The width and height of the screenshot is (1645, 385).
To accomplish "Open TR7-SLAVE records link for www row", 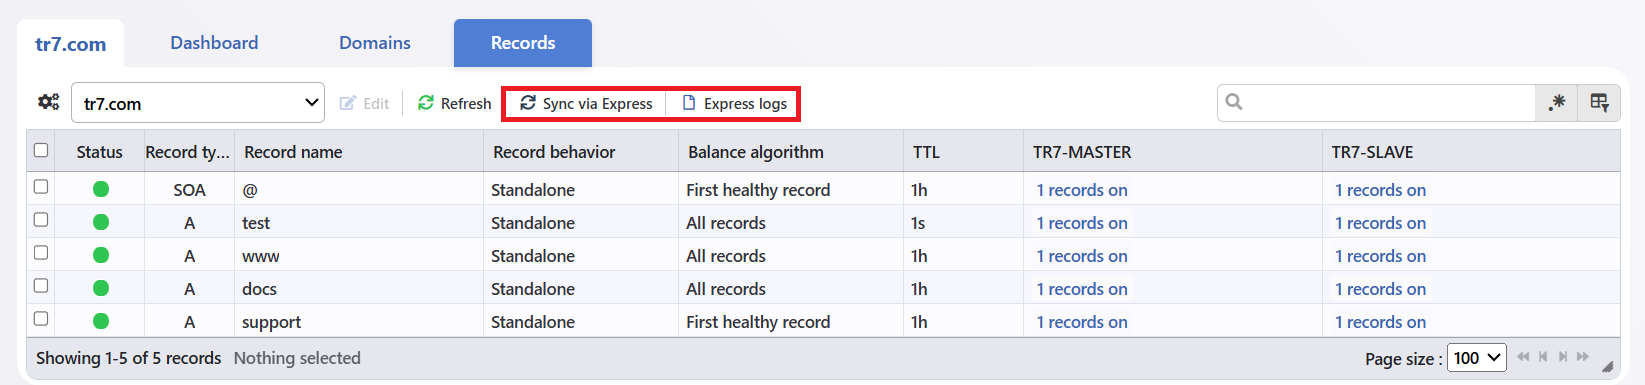I will point(1381,256).
